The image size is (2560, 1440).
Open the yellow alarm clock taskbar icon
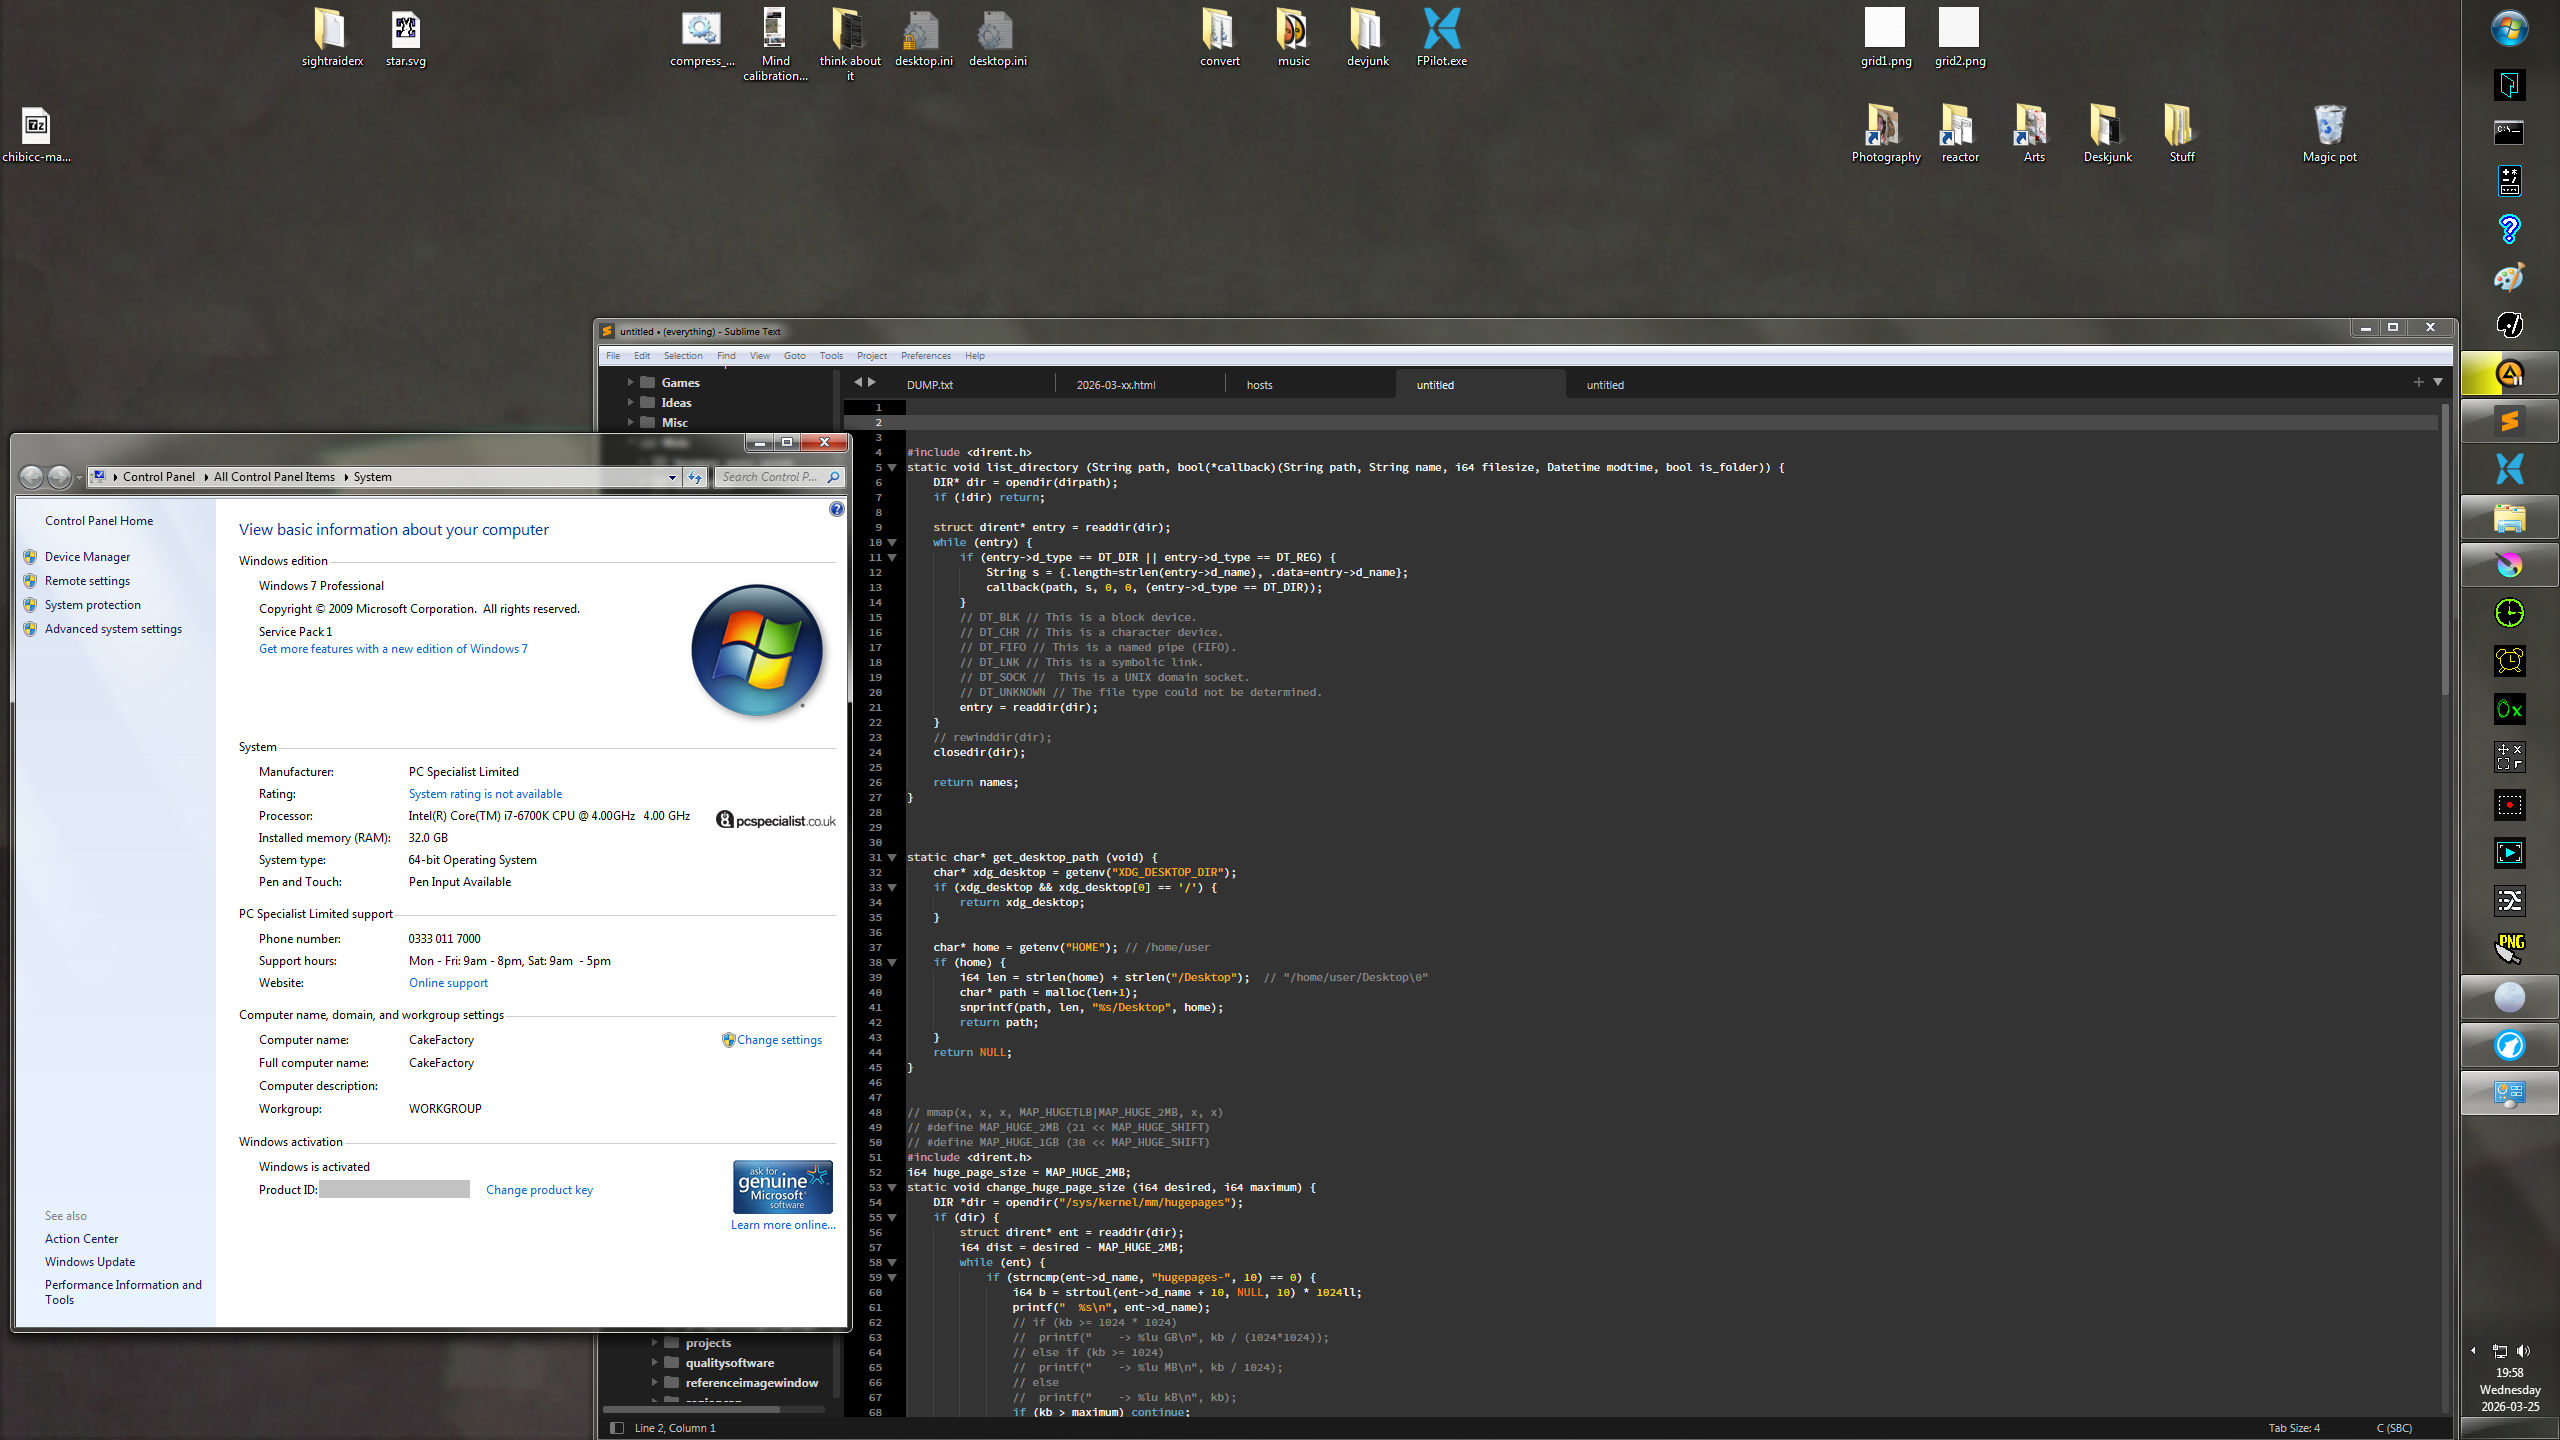tap(2509, 661)
